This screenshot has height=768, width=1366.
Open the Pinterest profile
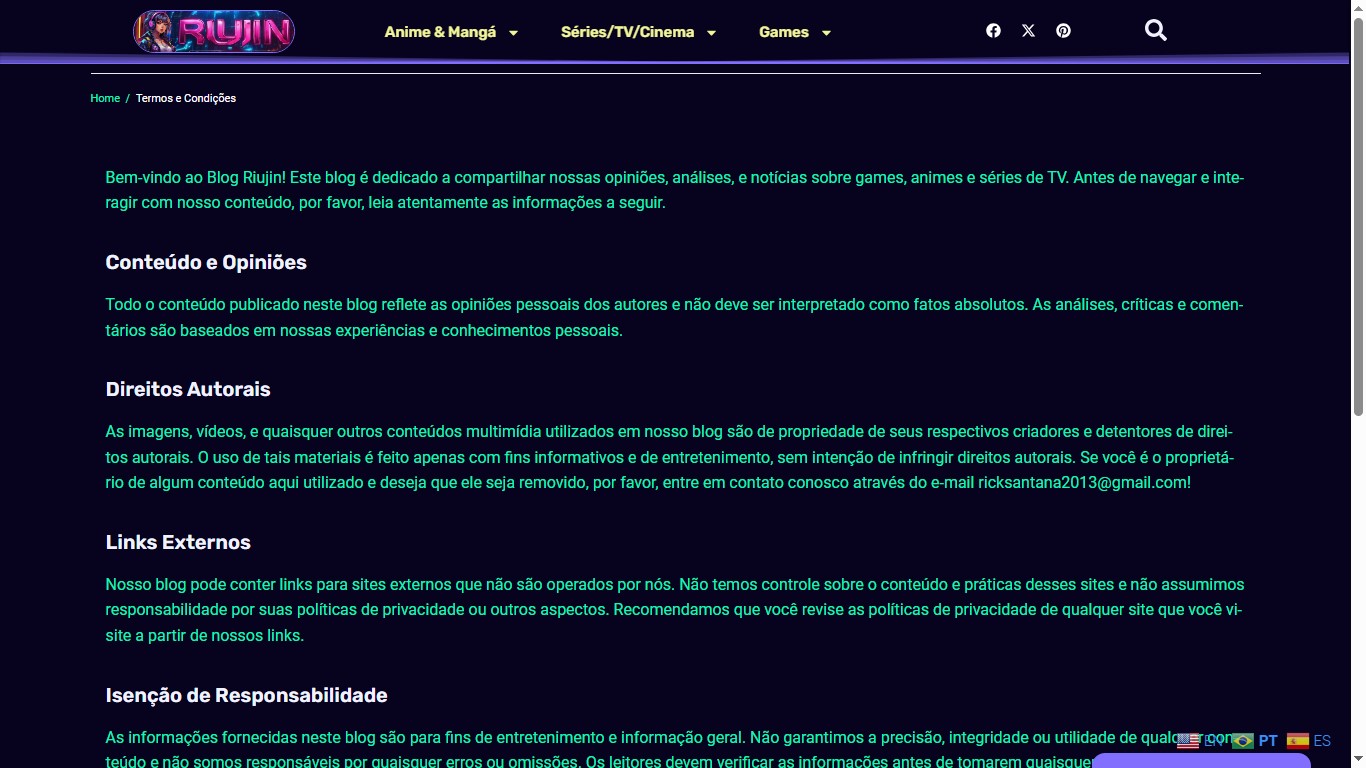click(1063, 30)
